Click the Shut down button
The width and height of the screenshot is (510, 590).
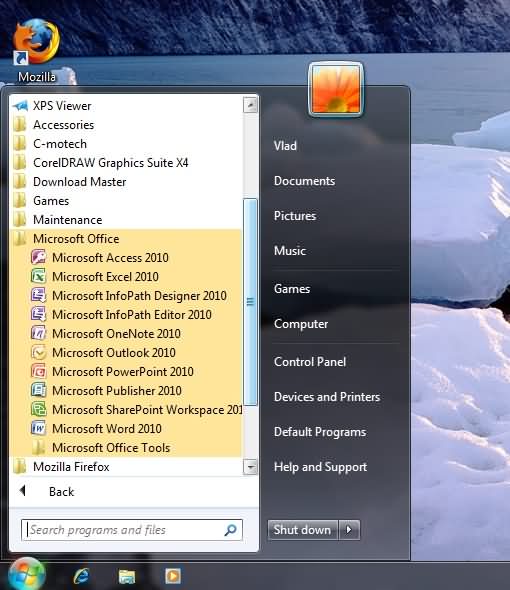coord(303,530)
